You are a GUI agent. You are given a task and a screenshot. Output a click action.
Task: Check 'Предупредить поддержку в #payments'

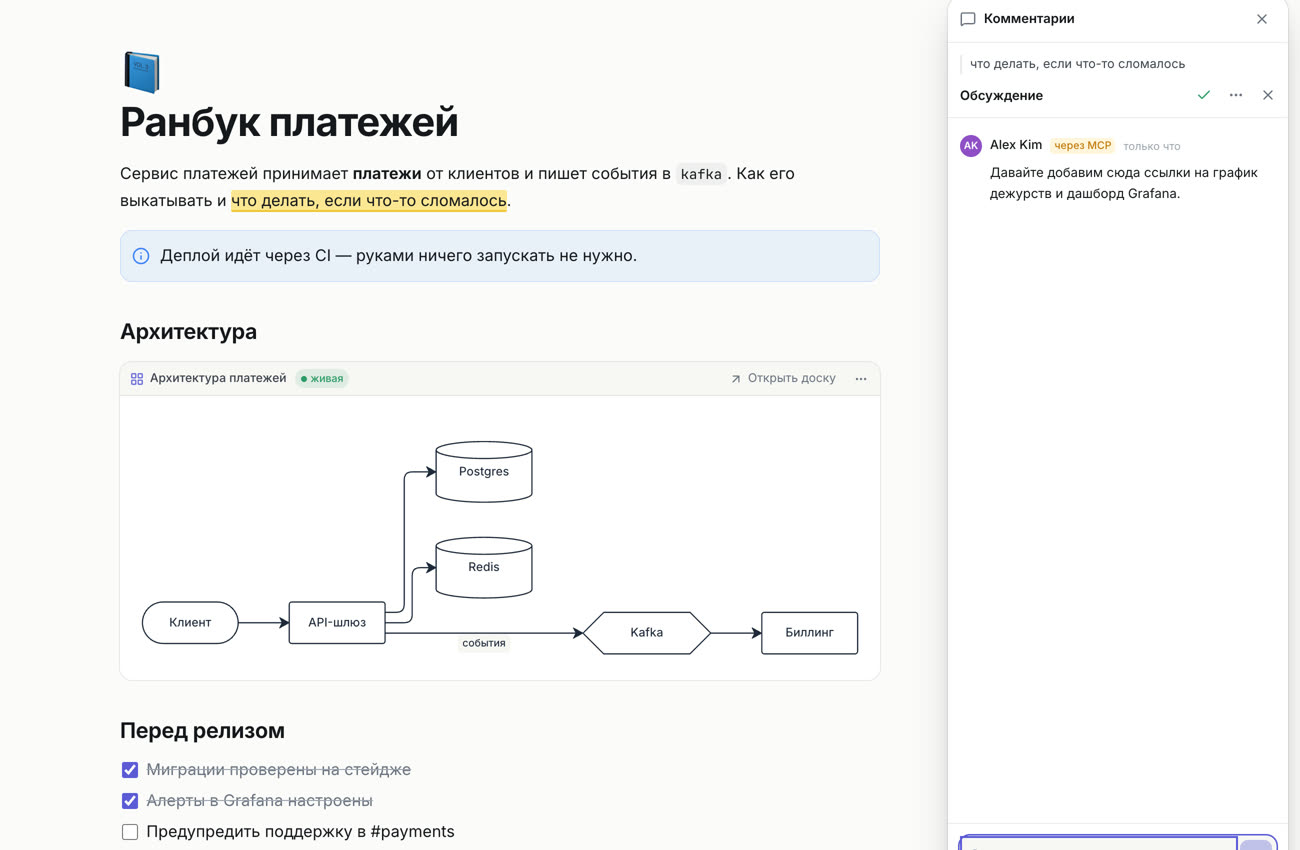[130, 832]
